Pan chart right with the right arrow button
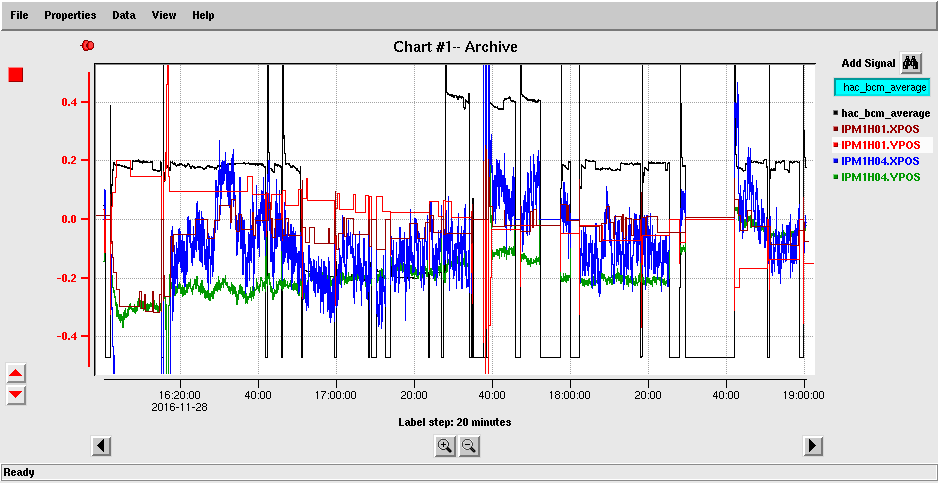The image size is (938, 483). pos(813,445)
